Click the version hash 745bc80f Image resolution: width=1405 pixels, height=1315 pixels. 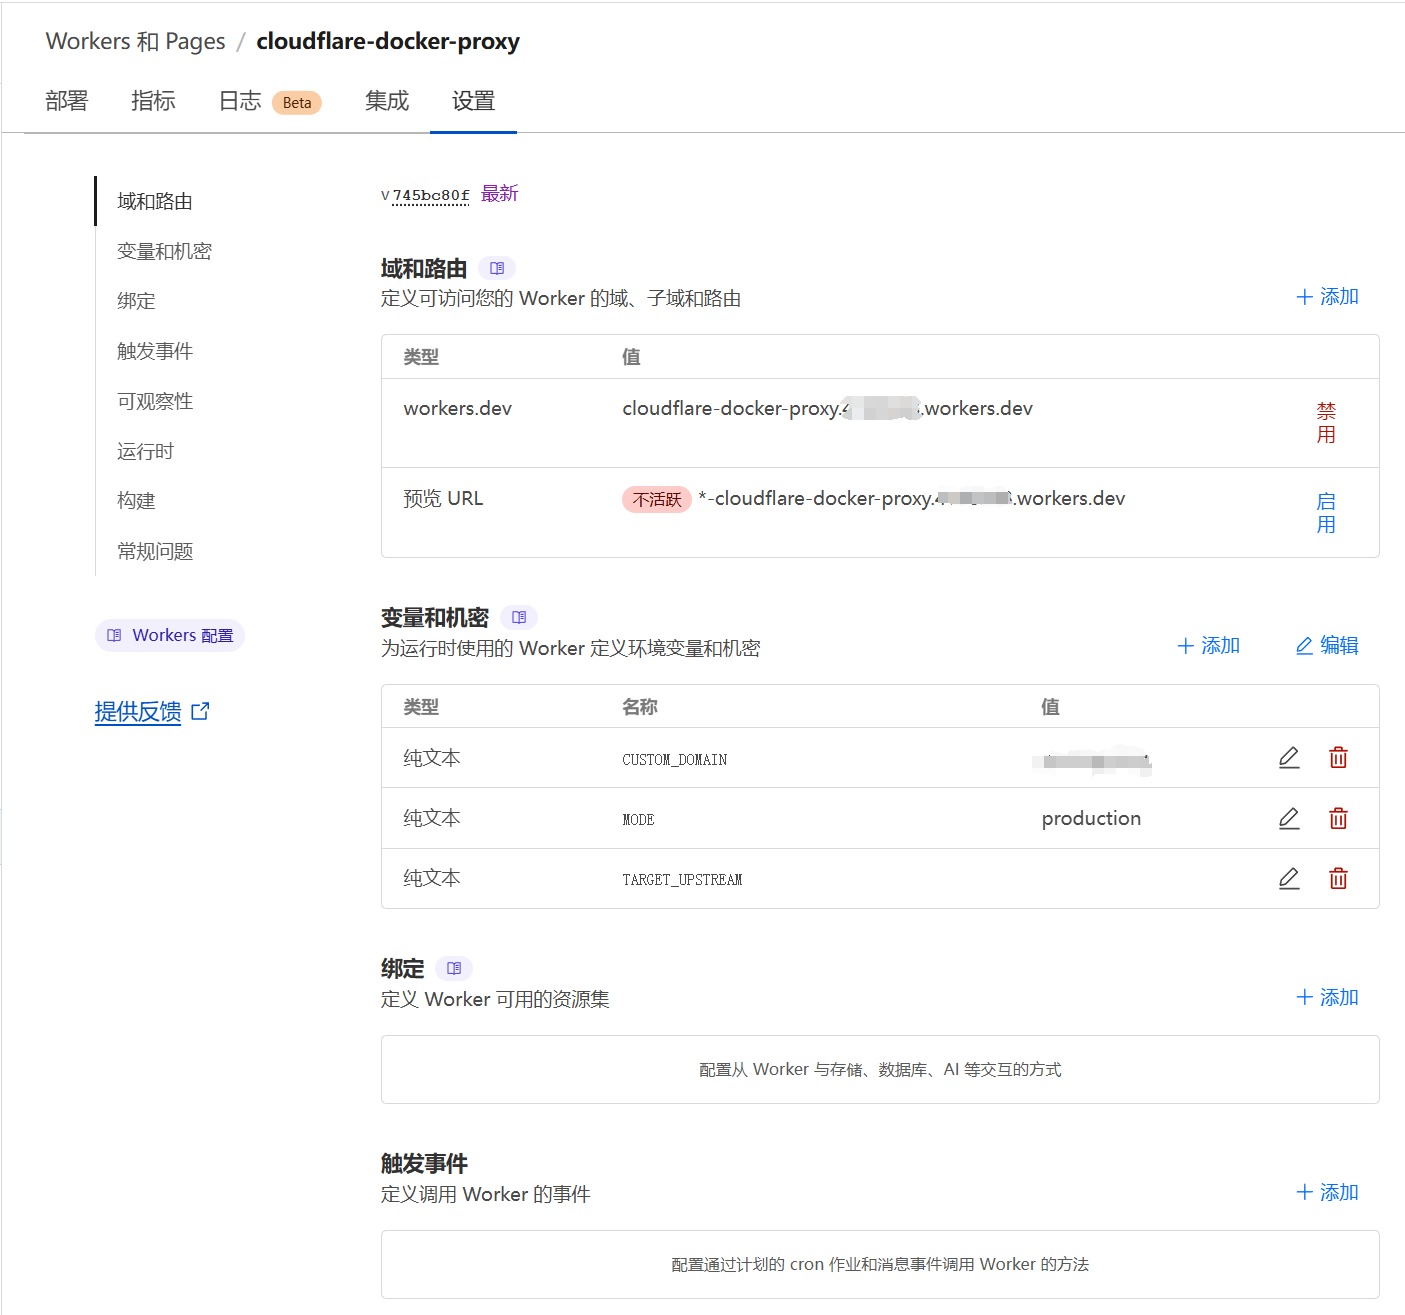click(x=430, y=196)
